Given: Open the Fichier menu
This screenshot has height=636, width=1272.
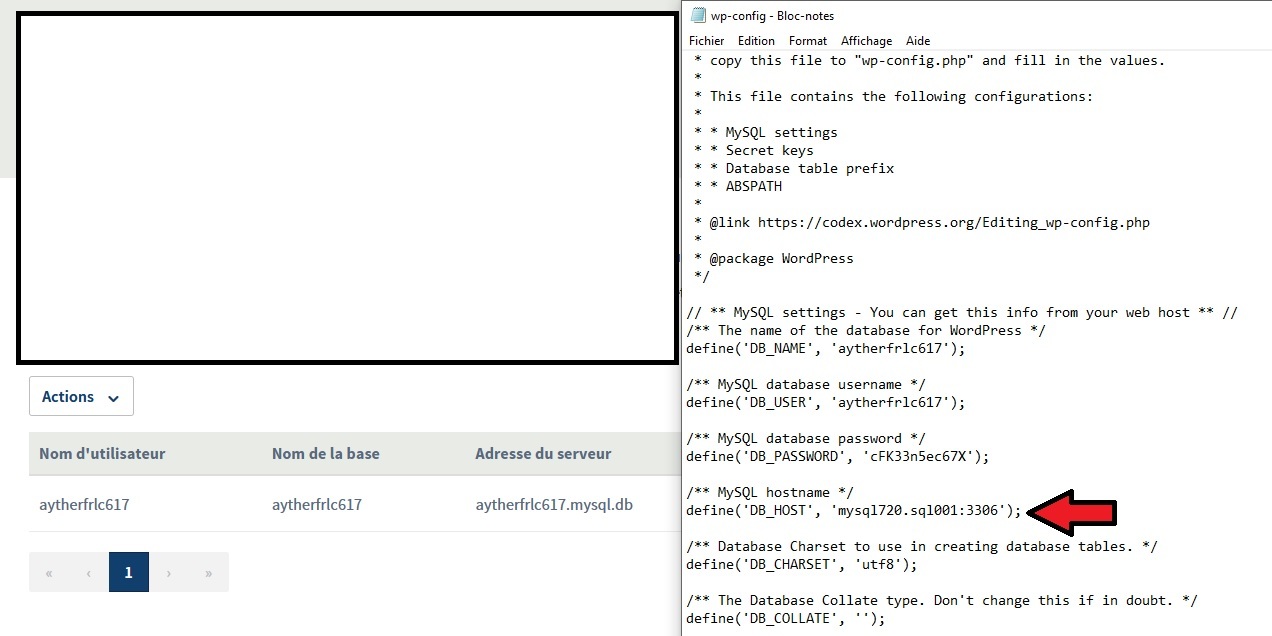Looking at the screenshot, I should coord(706,41).
